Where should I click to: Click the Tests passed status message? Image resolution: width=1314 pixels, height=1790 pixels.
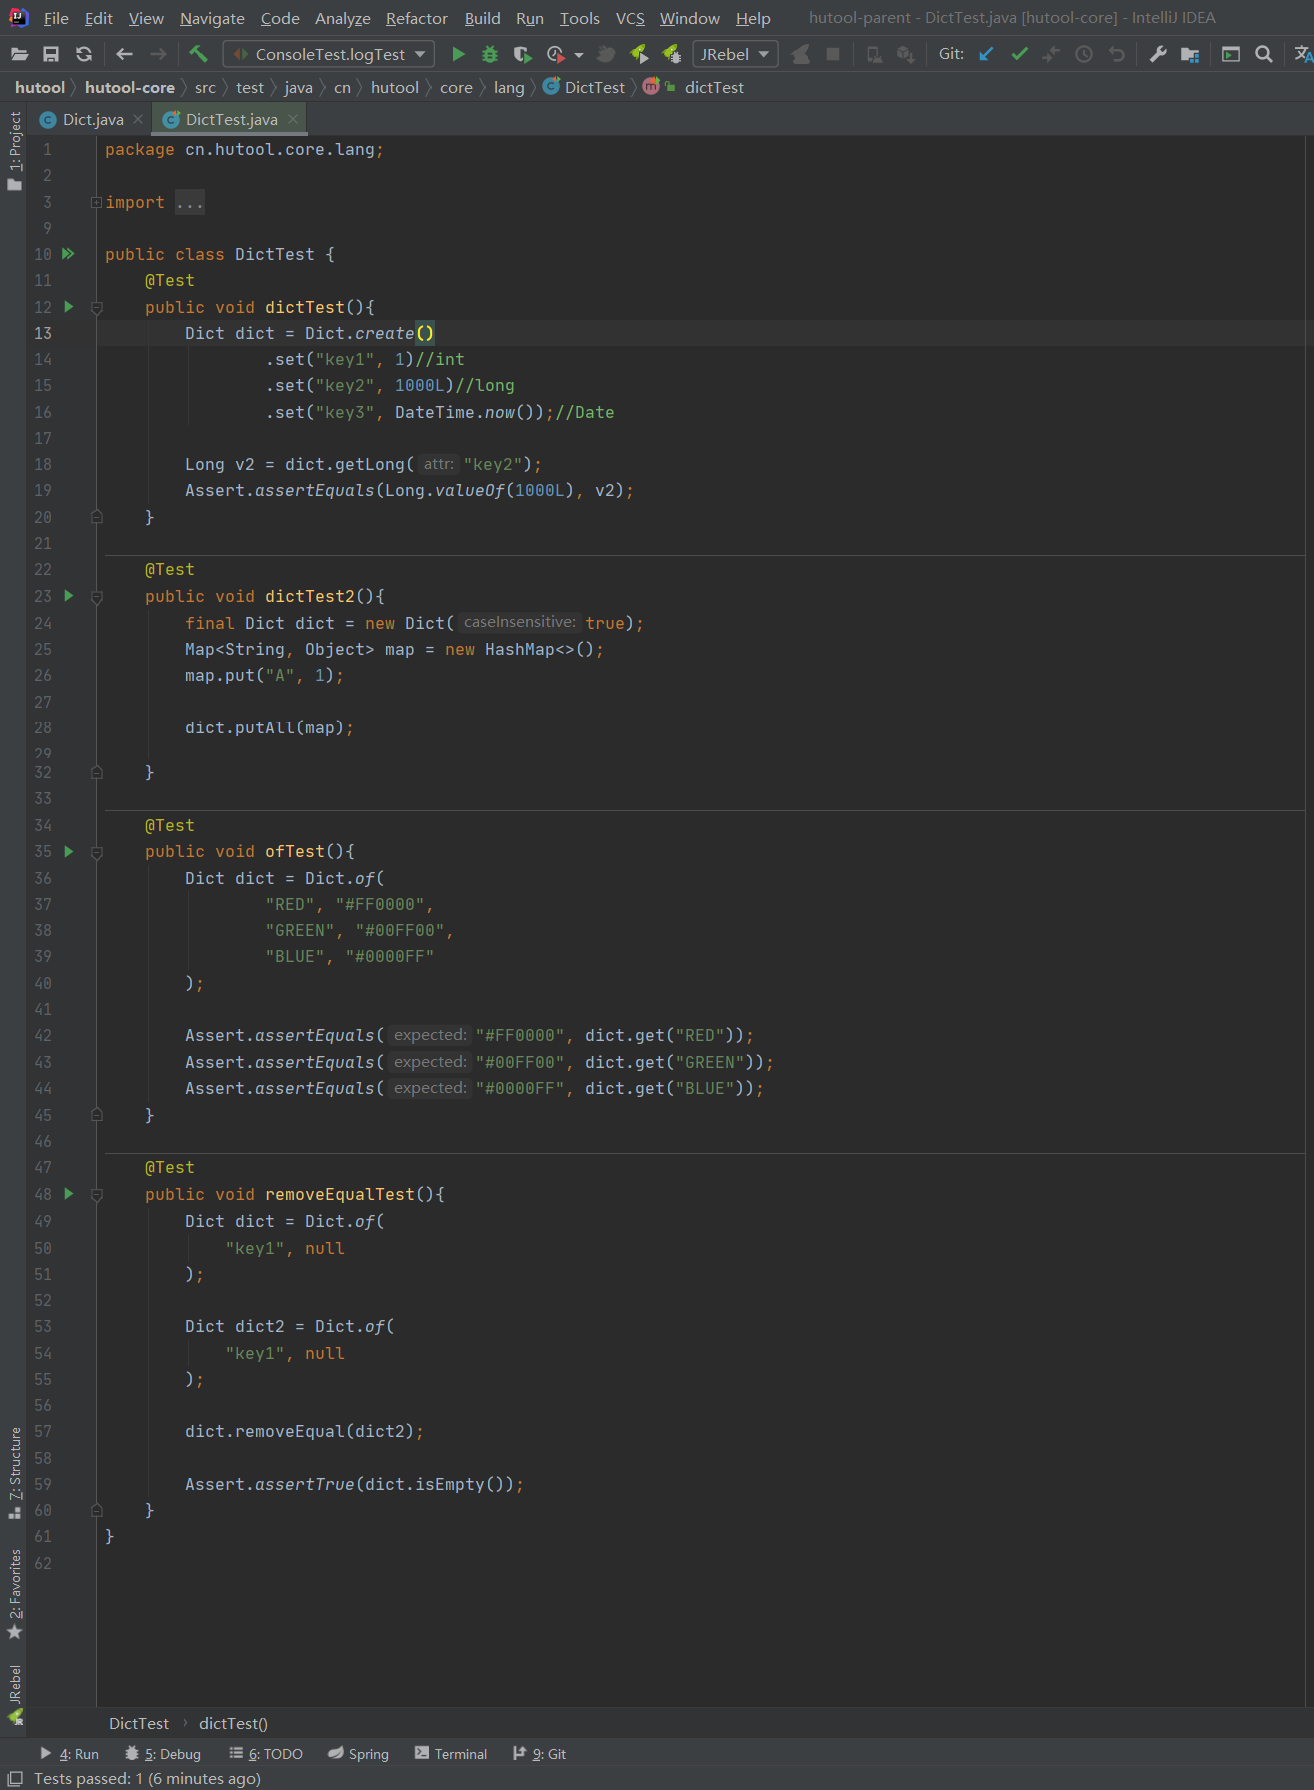click(147, 1778)
